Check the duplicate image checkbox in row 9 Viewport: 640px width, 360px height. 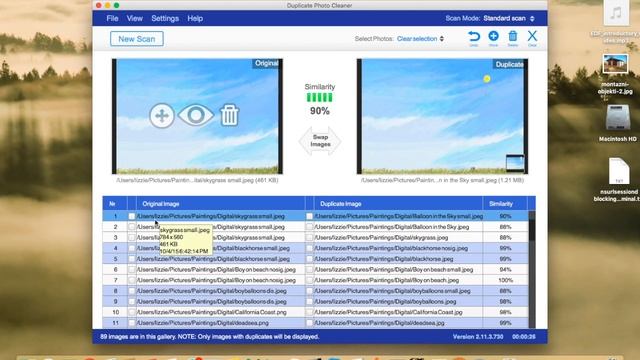coord(309,302)
